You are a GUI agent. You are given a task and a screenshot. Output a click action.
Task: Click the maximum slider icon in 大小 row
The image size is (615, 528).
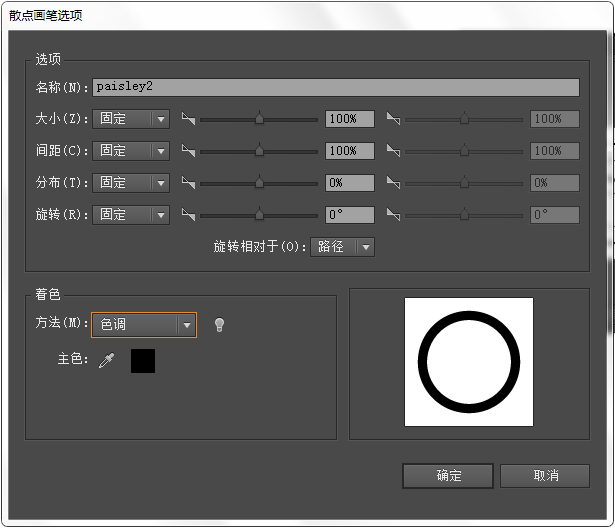393,118
